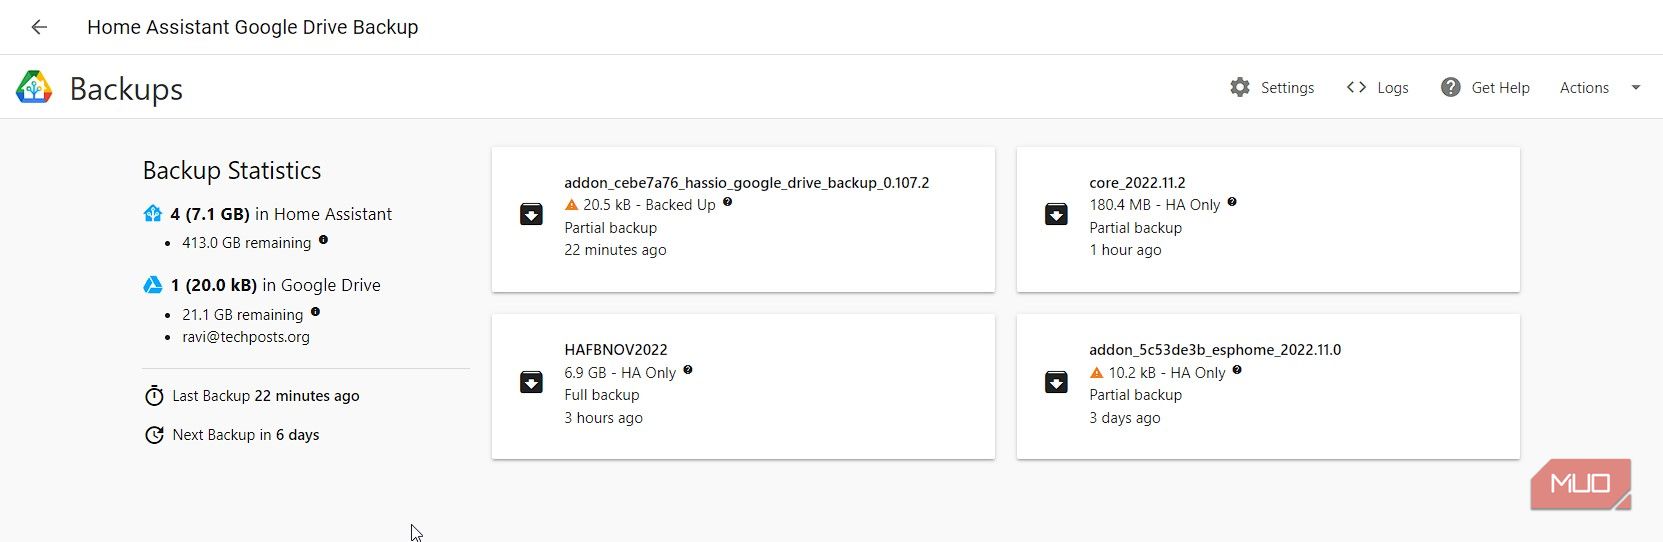Click the Google Drive Backup logo
1663x542 pixels.
34,88
